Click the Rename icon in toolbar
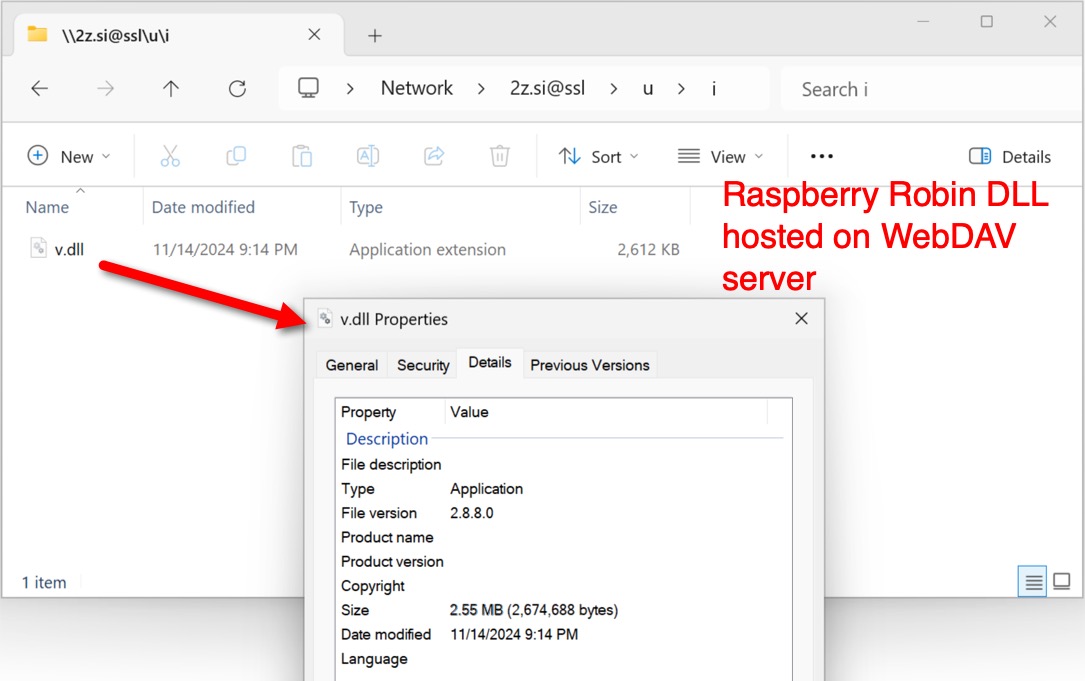This screenshot has height=681, width=1085. tap(367, 156)
